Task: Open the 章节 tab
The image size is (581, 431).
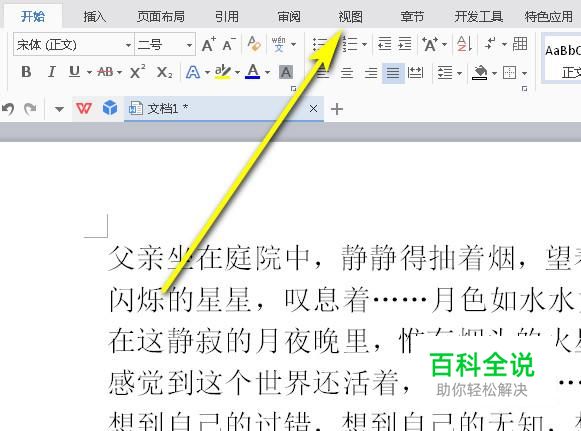Action: 412,17
